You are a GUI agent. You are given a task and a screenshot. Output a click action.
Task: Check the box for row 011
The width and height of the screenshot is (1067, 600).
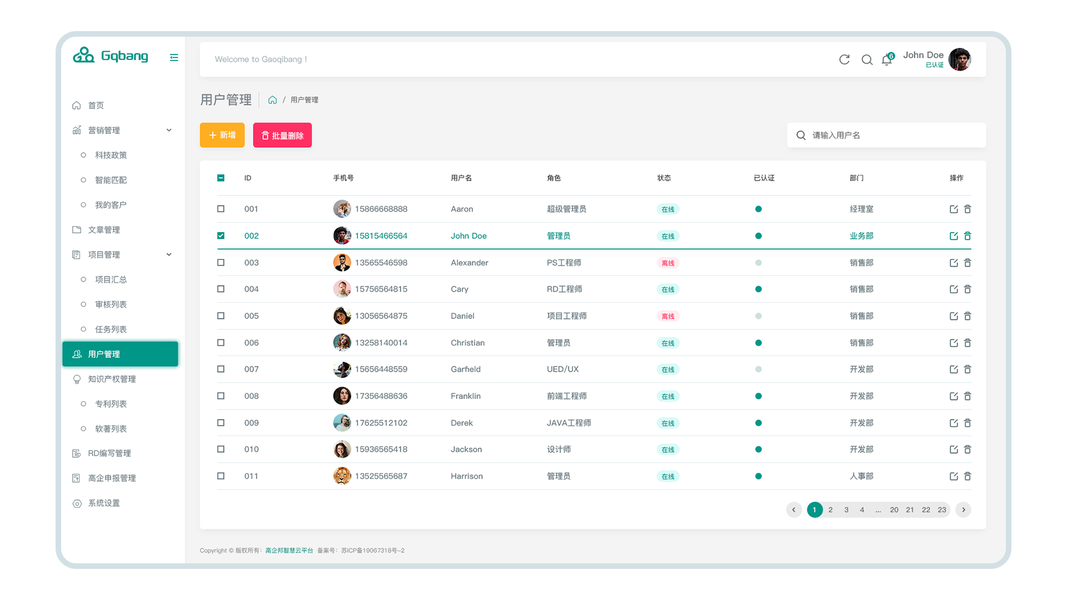click(x=220, y=476)
